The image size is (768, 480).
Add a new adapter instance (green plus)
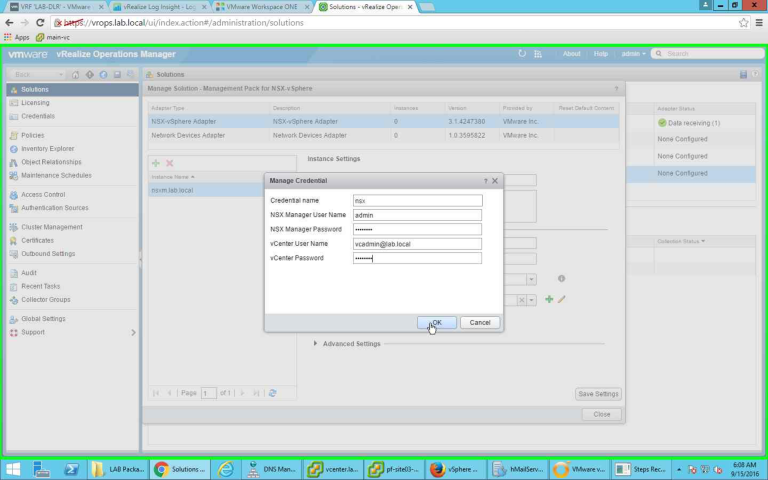(x=156, y=163)
